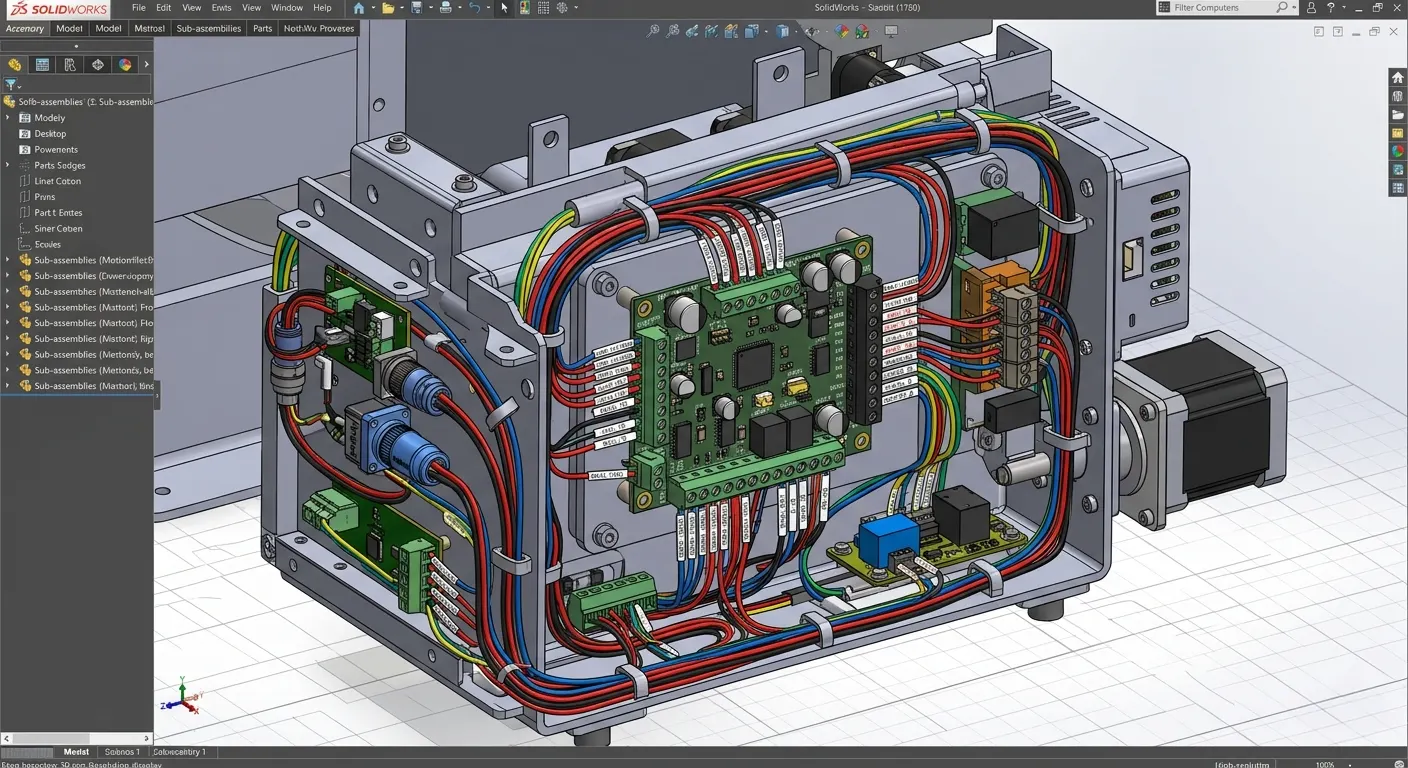Switch to the Mstrosl ribbon tab
The width and height of the screenshot is (1408, 768).
click(x=149, y=28)
